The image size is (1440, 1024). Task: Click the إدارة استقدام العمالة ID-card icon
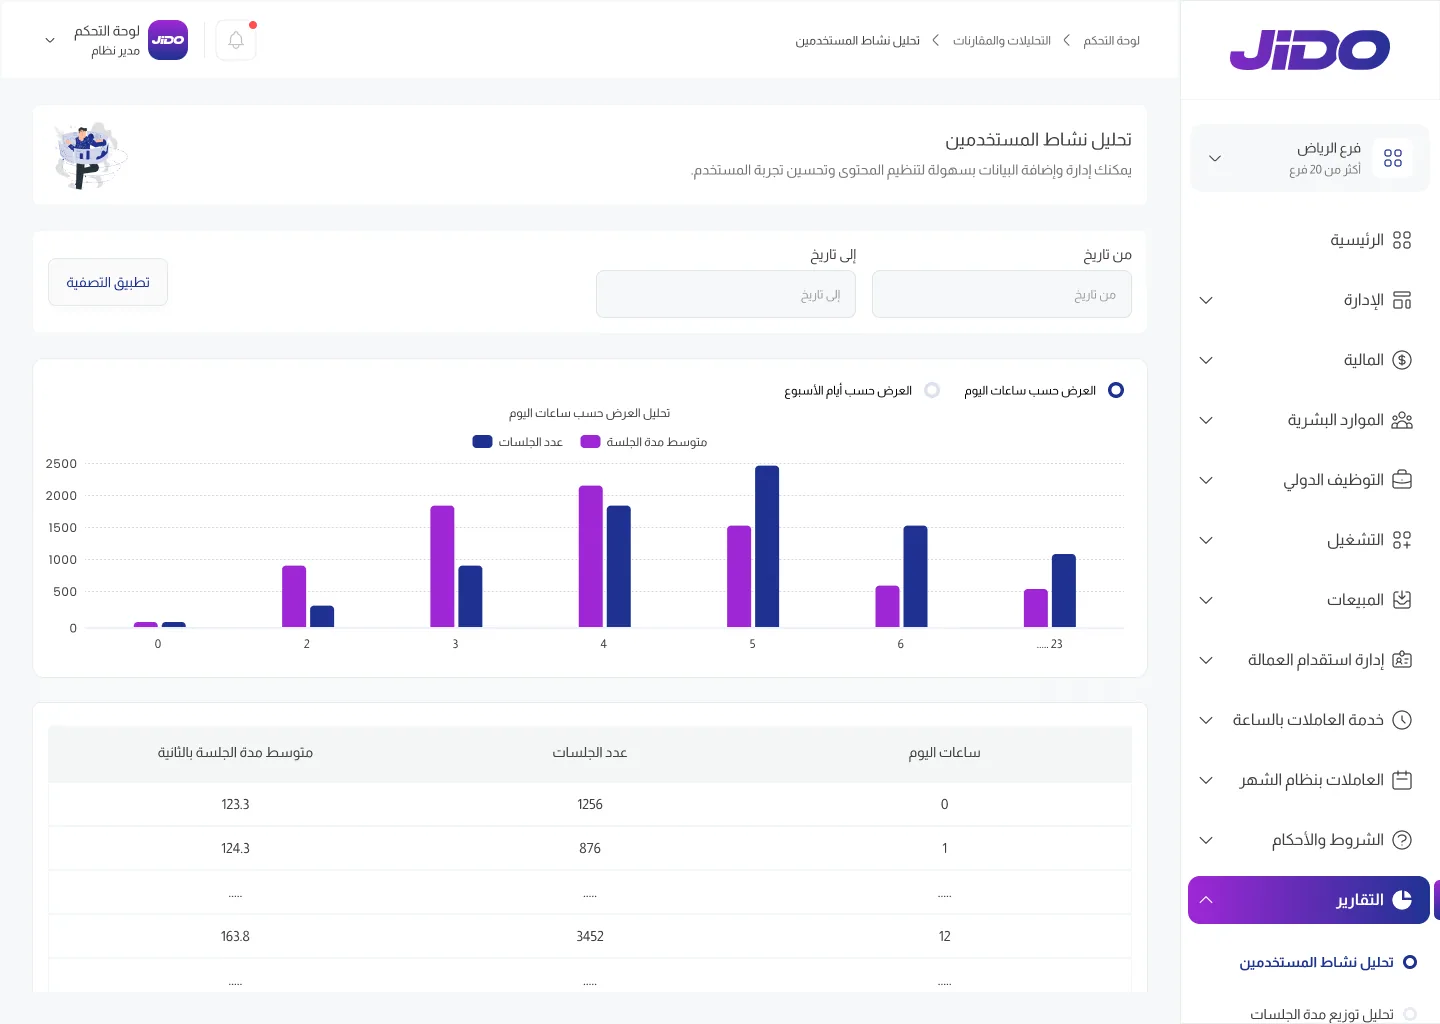point(1402,660)
